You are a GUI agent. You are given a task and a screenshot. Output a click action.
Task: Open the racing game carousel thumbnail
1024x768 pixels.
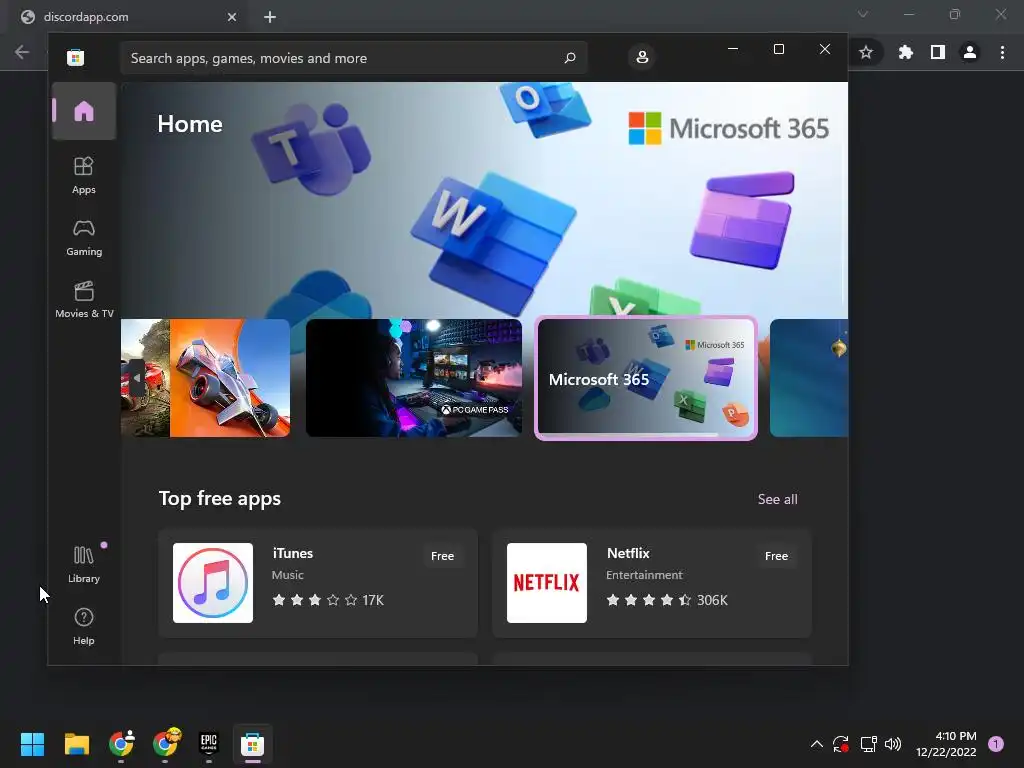[x=205, y=378]
